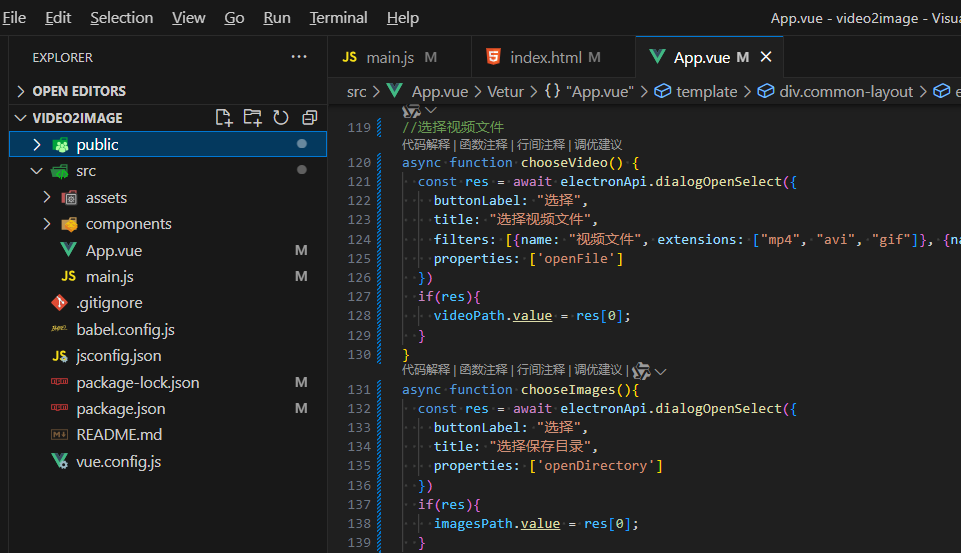961x553 pixels.
Task: Open the Selection menu
Action: (121, 18)
